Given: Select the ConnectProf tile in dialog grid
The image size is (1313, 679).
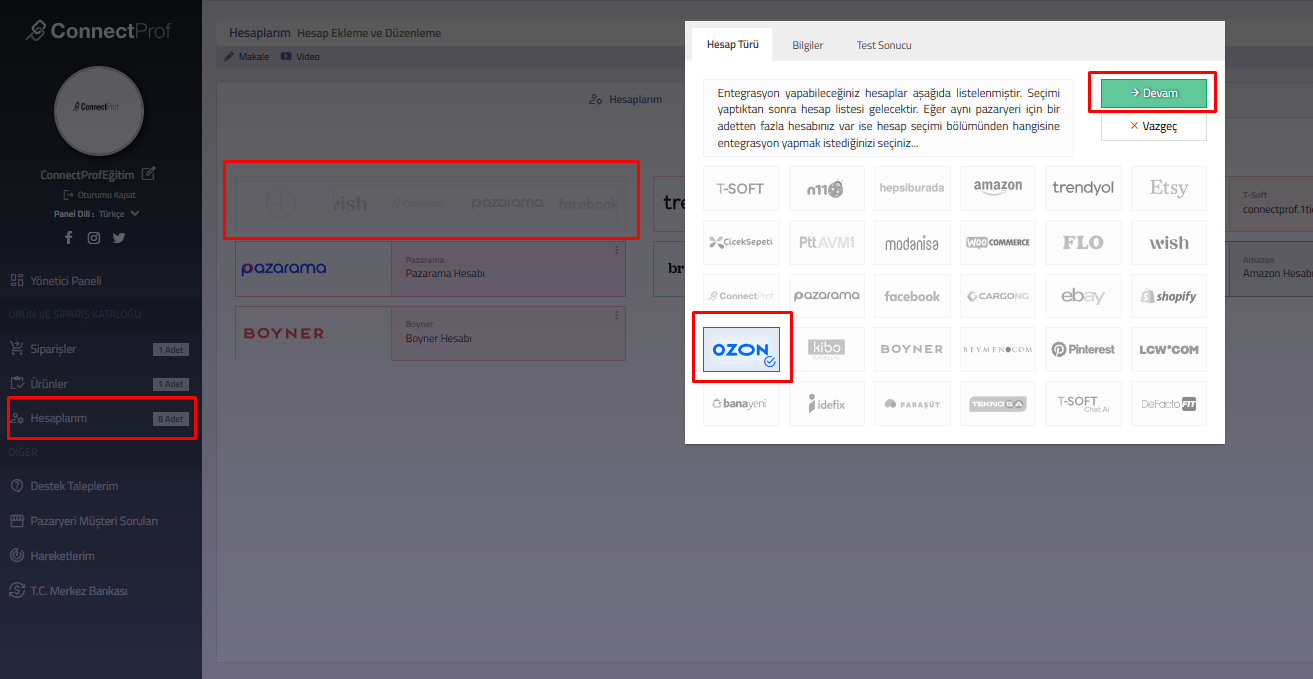Looking at the screenshot, I should click(x=741, y=296).
